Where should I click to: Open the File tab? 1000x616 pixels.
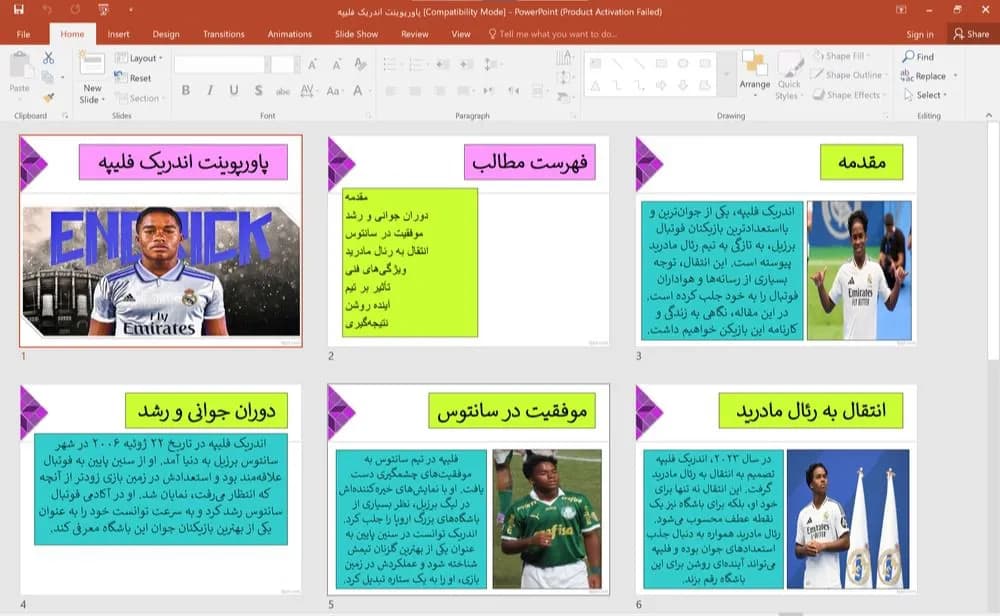coord(24,34)
